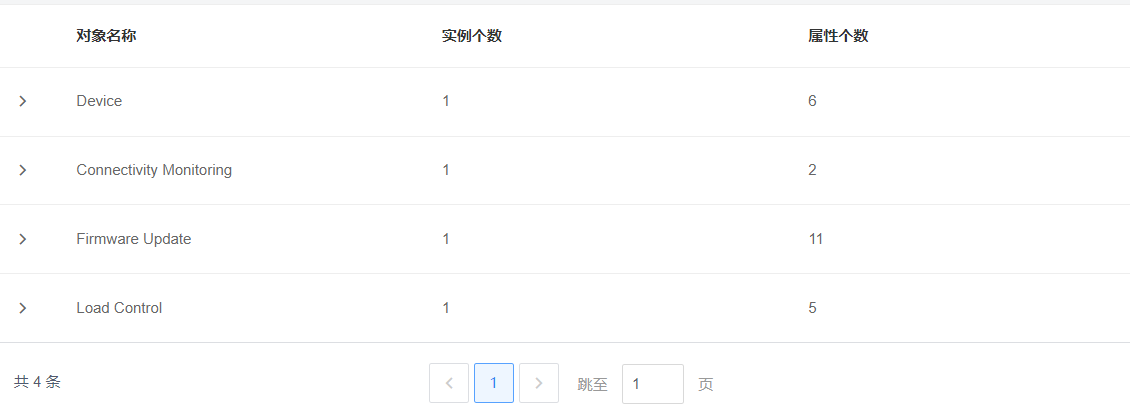
Task: Expand the Device row
Action: [22, 101]
